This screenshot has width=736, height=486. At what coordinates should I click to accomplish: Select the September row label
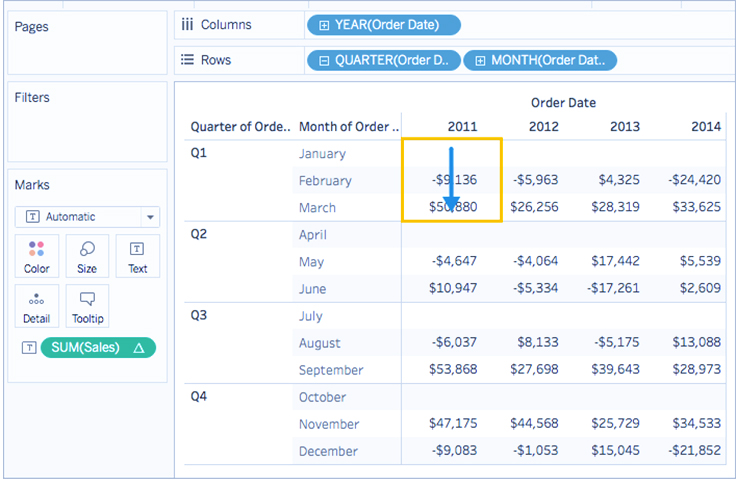[331, 370]
